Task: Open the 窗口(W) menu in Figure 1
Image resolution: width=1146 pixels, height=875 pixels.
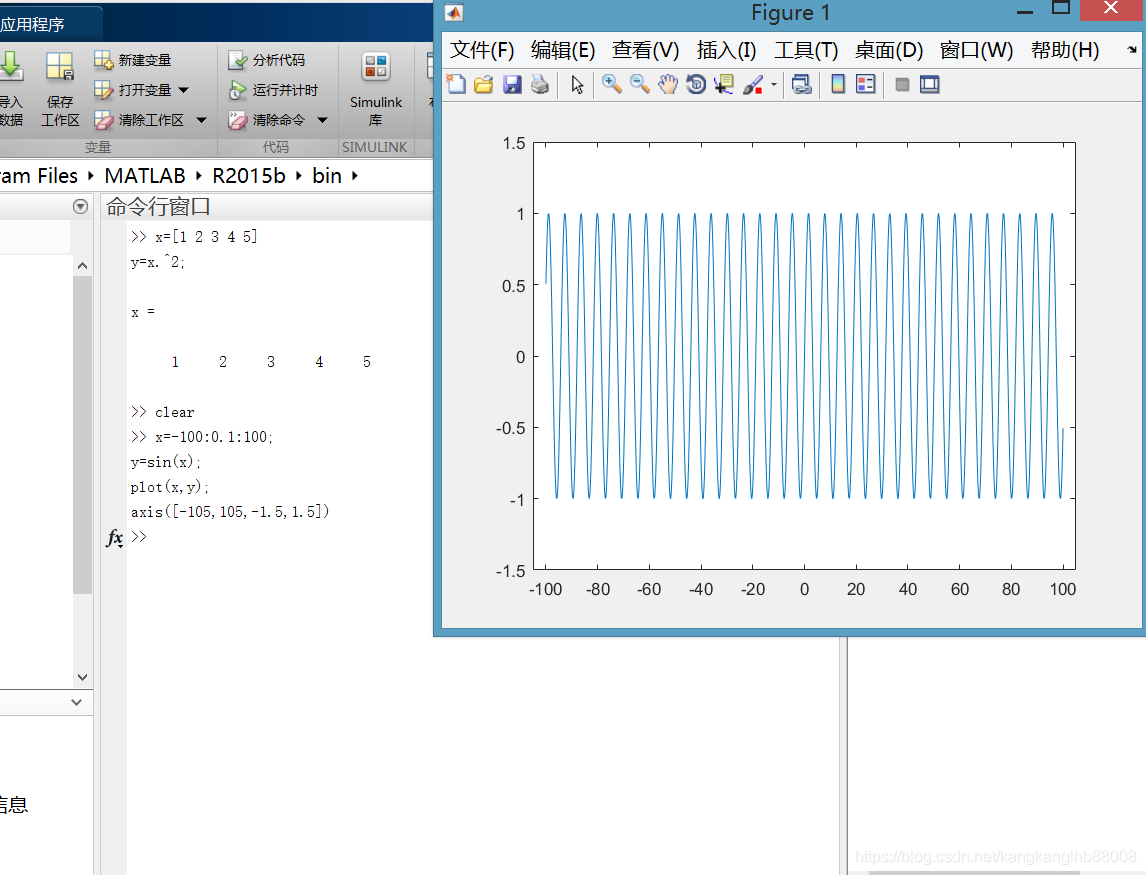Action: 976,50
